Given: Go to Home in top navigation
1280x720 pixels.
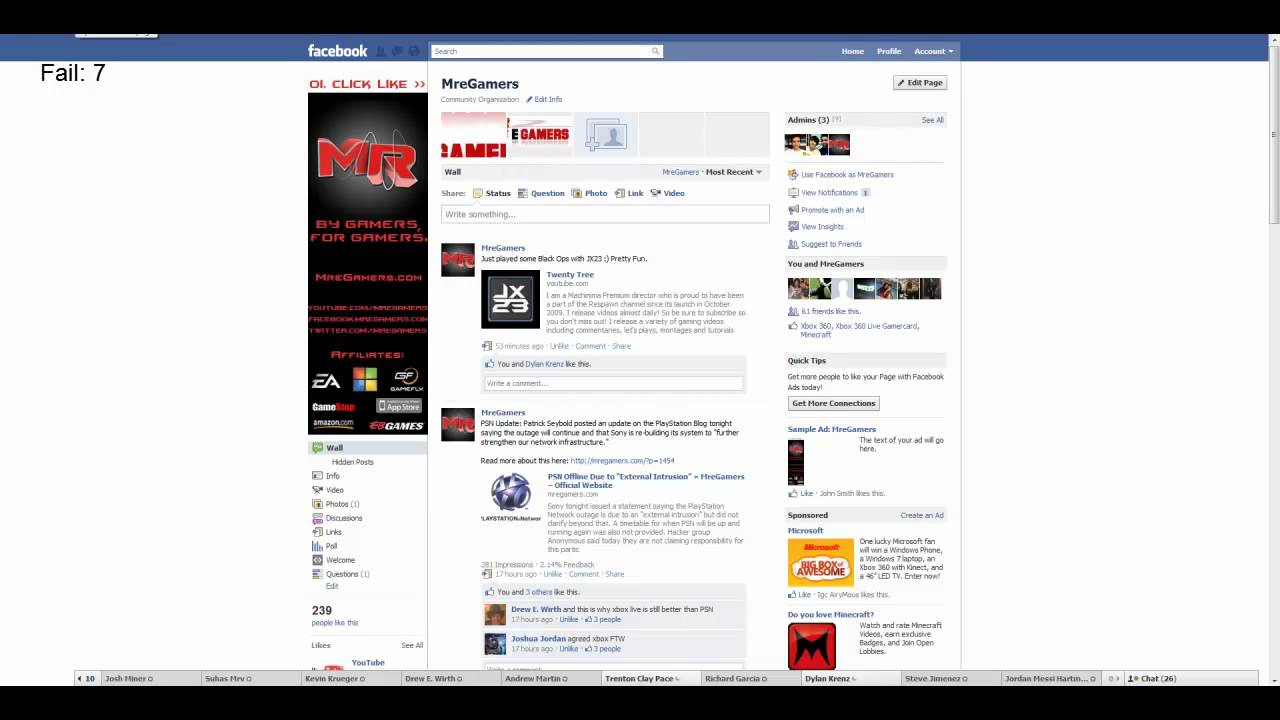Looking at the screenshot, I should [x=853, y=51].
